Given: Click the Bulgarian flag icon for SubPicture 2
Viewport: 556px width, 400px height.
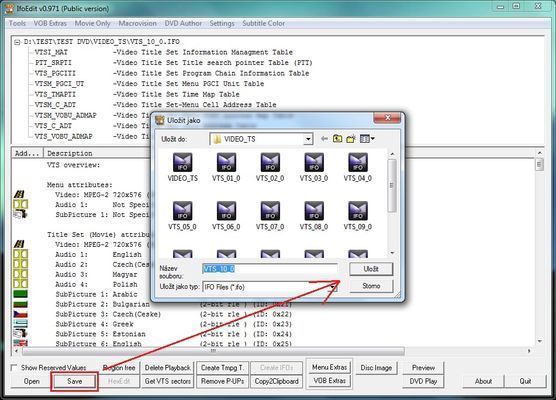Looking at the screenshot, I should point(21,304).
